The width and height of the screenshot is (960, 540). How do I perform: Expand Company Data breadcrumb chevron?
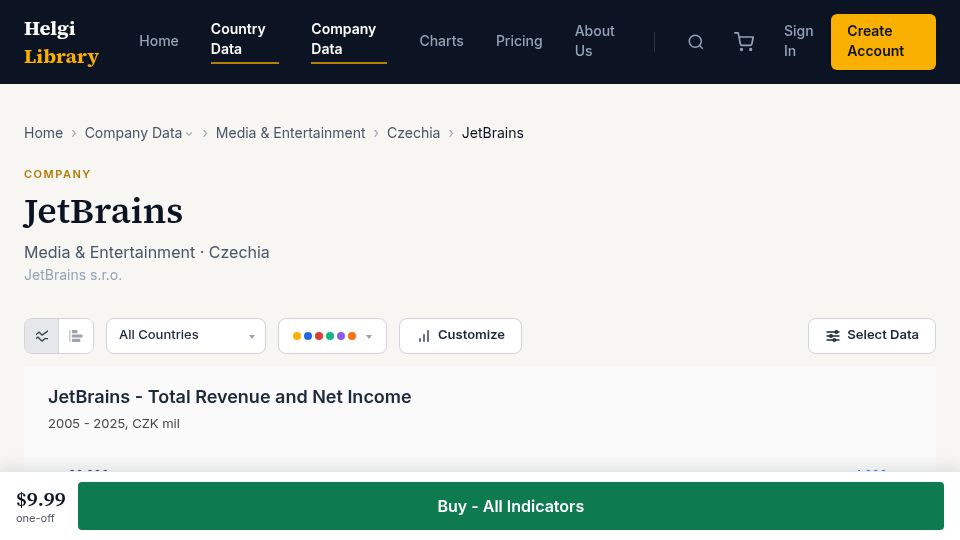click(189, 134)
